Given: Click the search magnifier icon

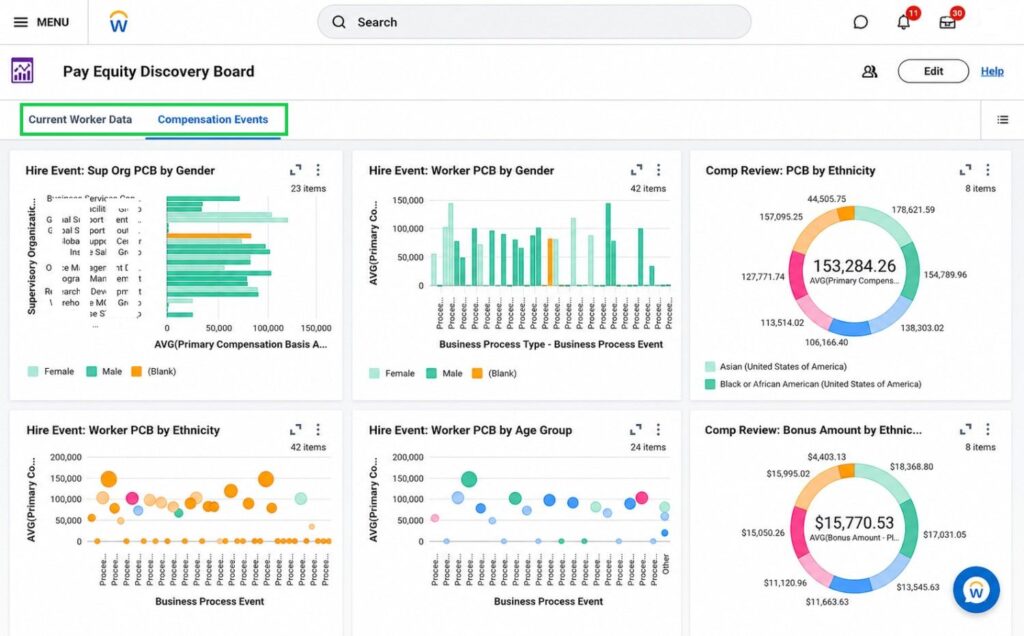Looking at the screenshot, I should [x=339, y=22].
